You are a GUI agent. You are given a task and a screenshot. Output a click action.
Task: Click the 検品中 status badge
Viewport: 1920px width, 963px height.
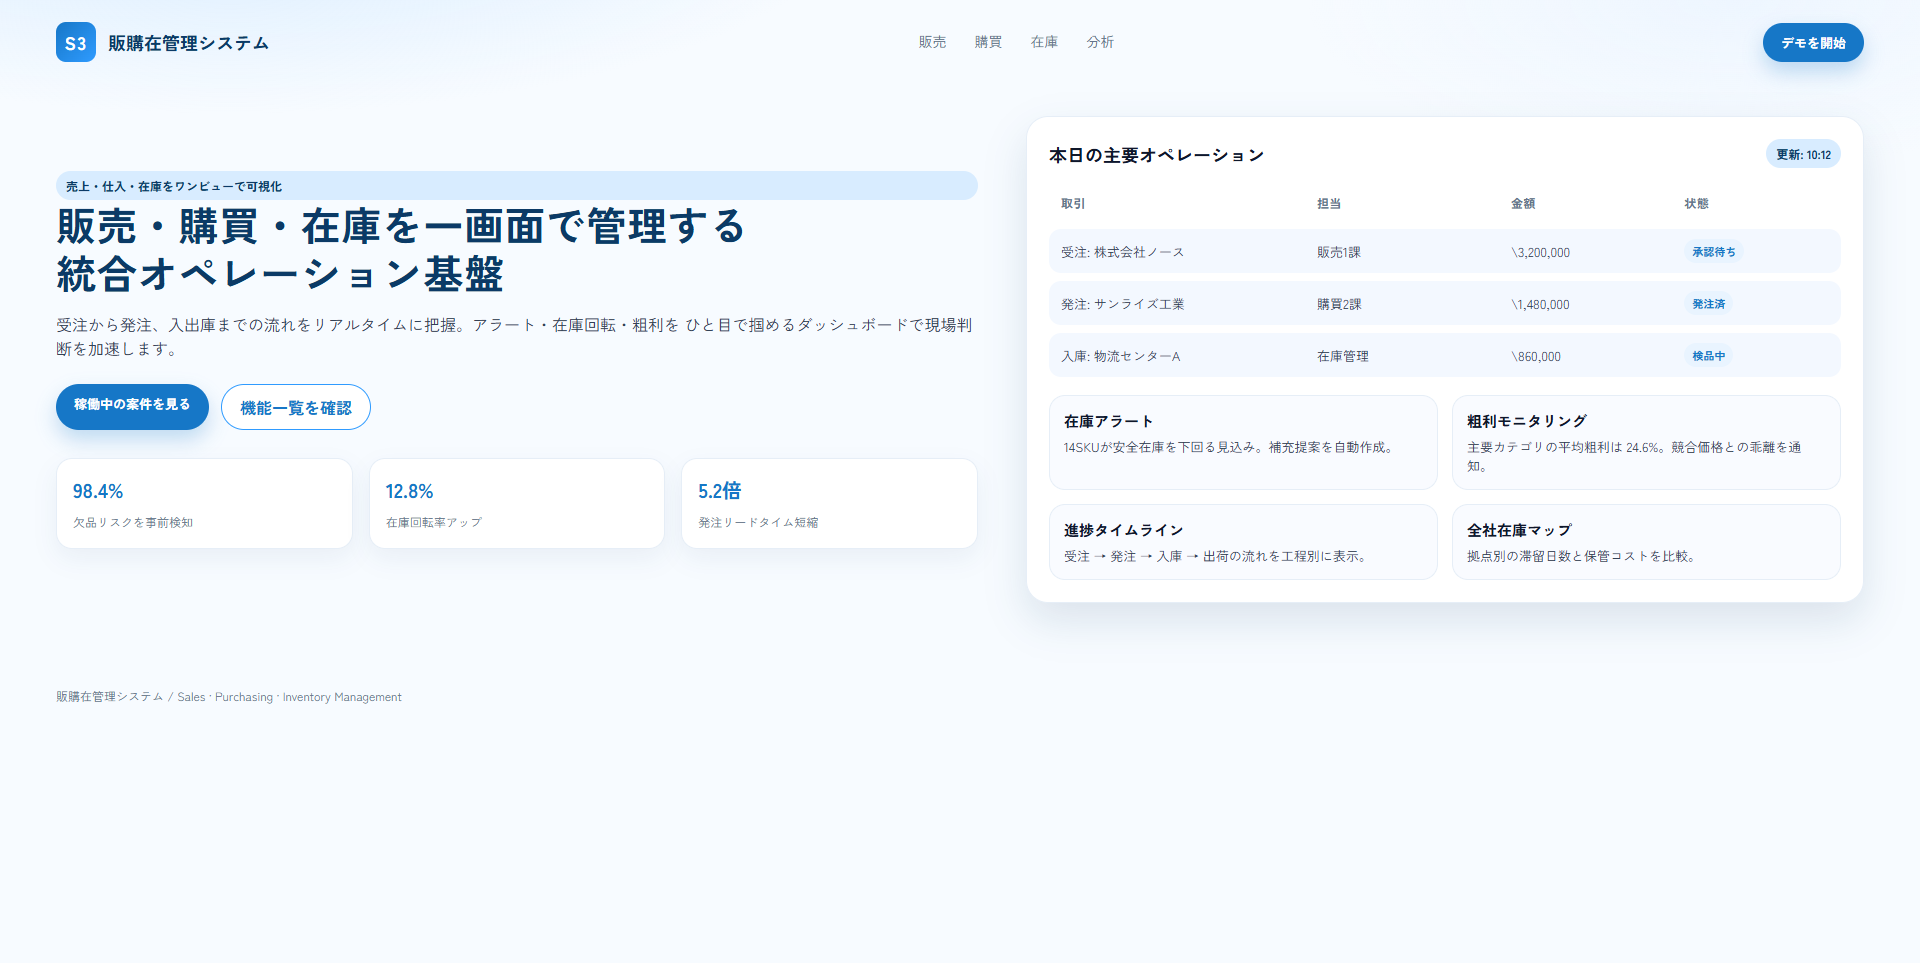1708,356
